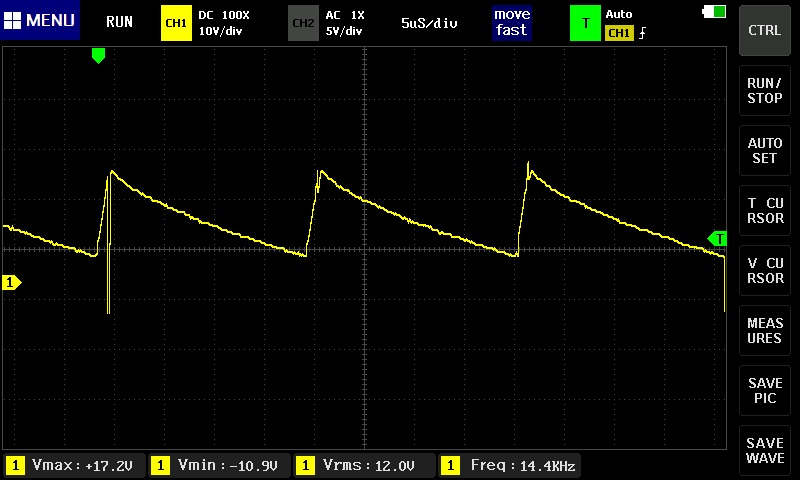Viewport: 800px width, 480px height.
Task: Click SAVE PIC to capture the screen
Action: 765,390
